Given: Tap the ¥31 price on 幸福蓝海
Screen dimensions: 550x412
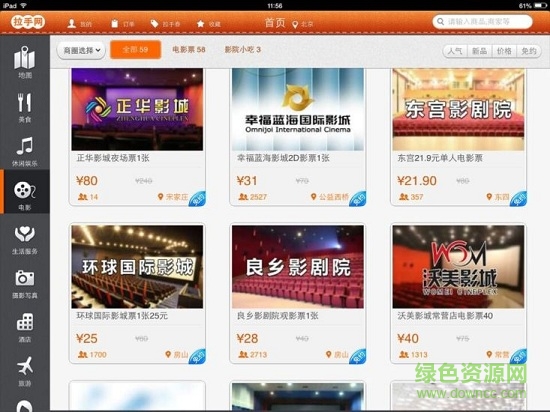Looking at the screenshot, I should pos(247,181).
